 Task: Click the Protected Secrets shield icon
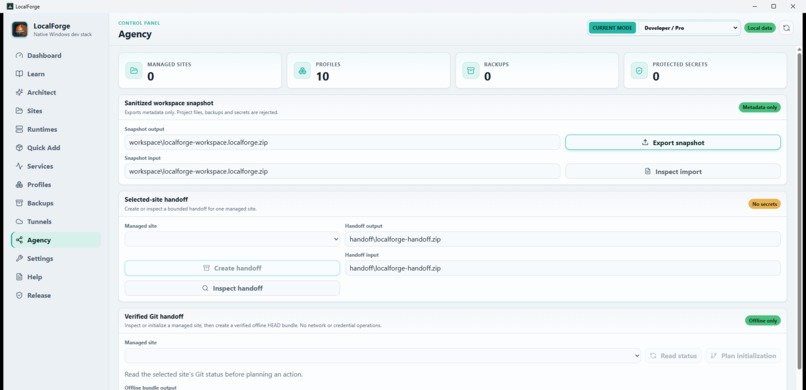pyautogui.click(x=639, y=70)
